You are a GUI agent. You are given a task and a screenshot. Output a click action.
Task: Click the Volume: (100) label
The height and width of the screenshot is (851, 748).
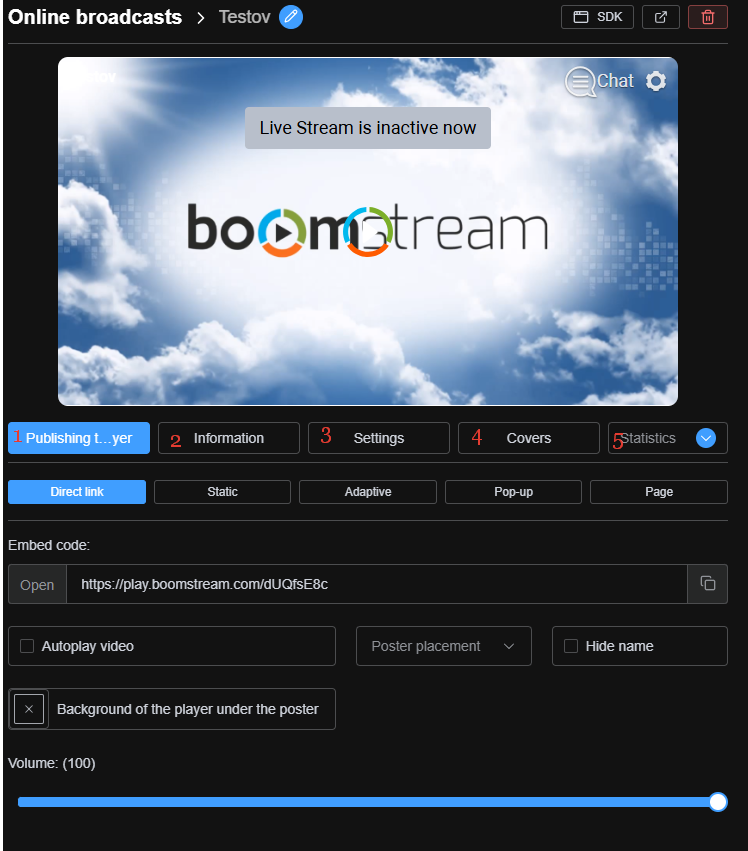(x=52, y=763)
